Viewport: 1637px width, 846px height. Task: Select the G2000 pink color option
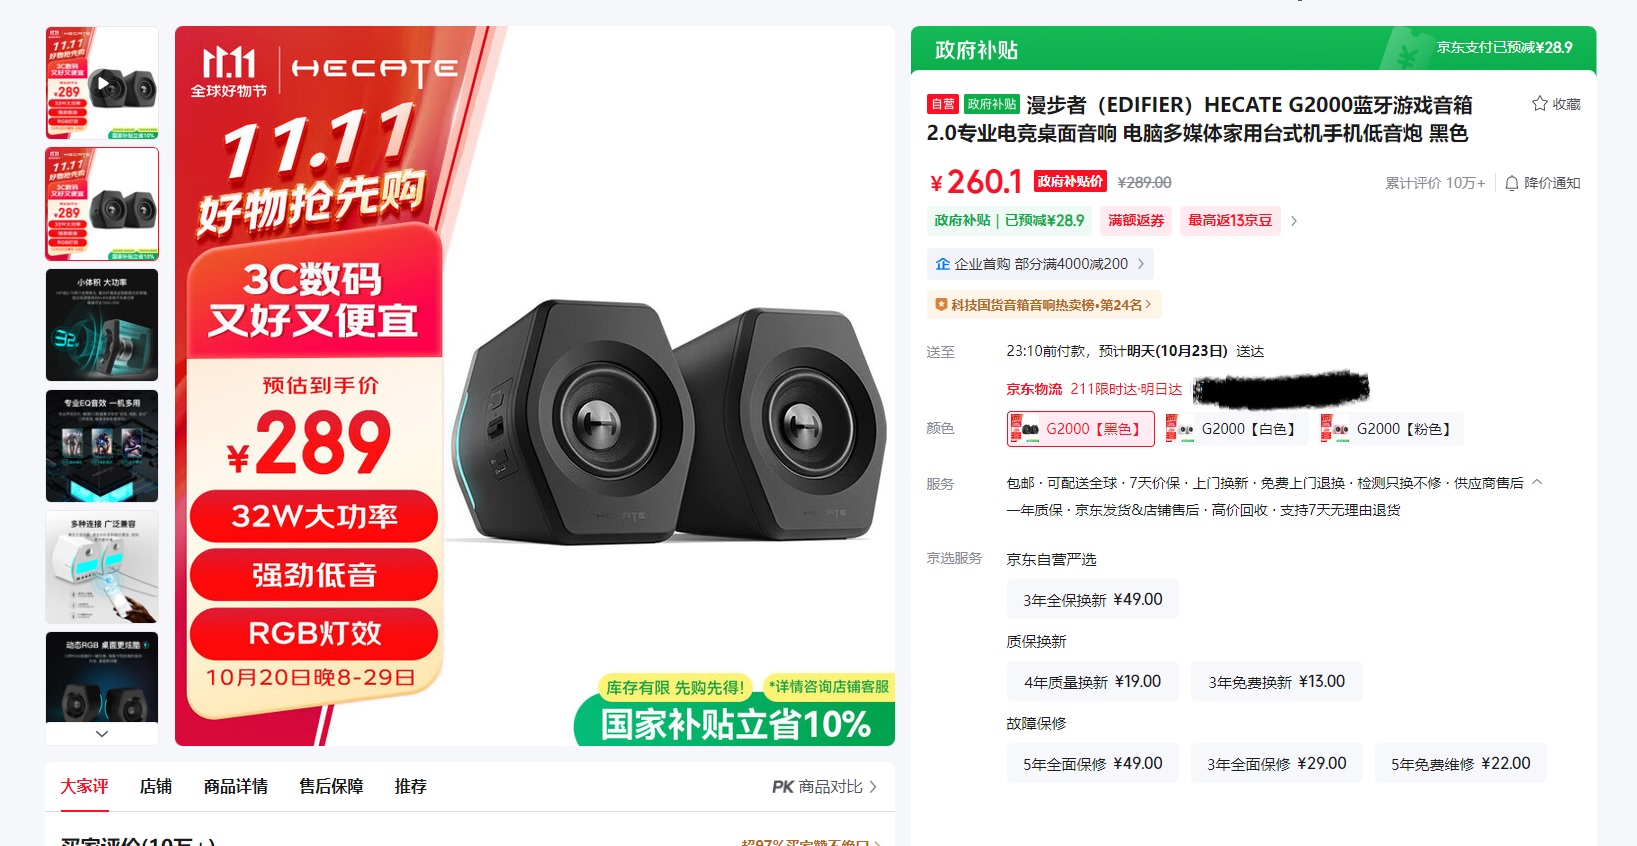click(1390, 429)
